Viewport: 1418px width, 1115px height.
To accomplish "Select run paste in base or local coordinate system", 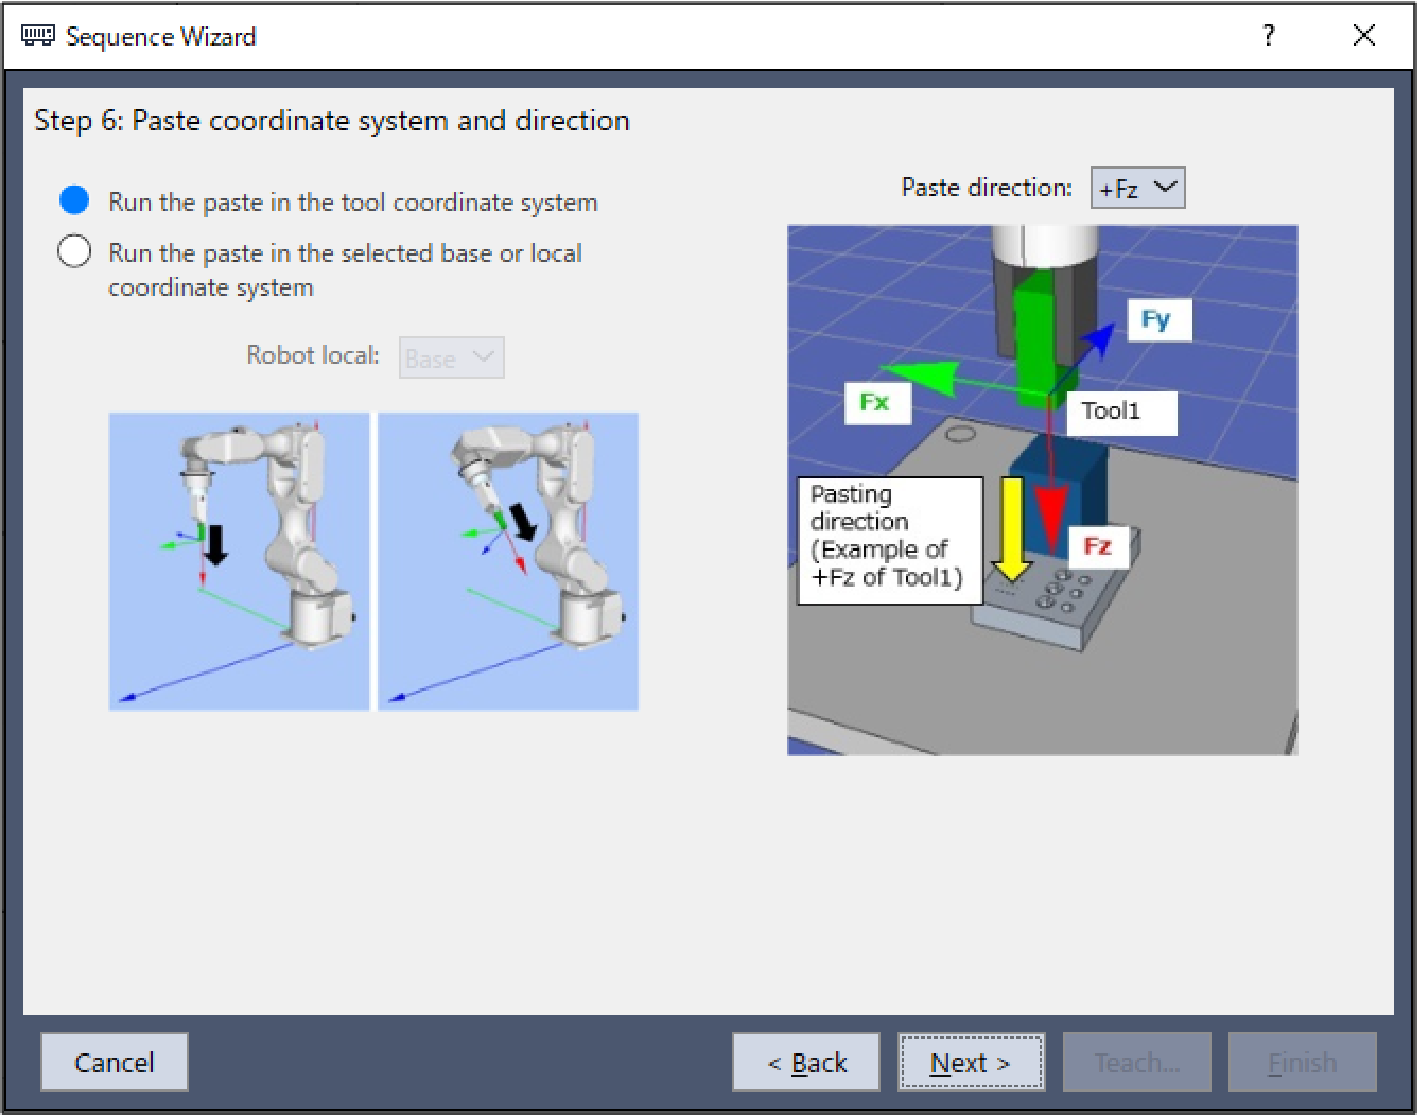I will click(75, 252).
